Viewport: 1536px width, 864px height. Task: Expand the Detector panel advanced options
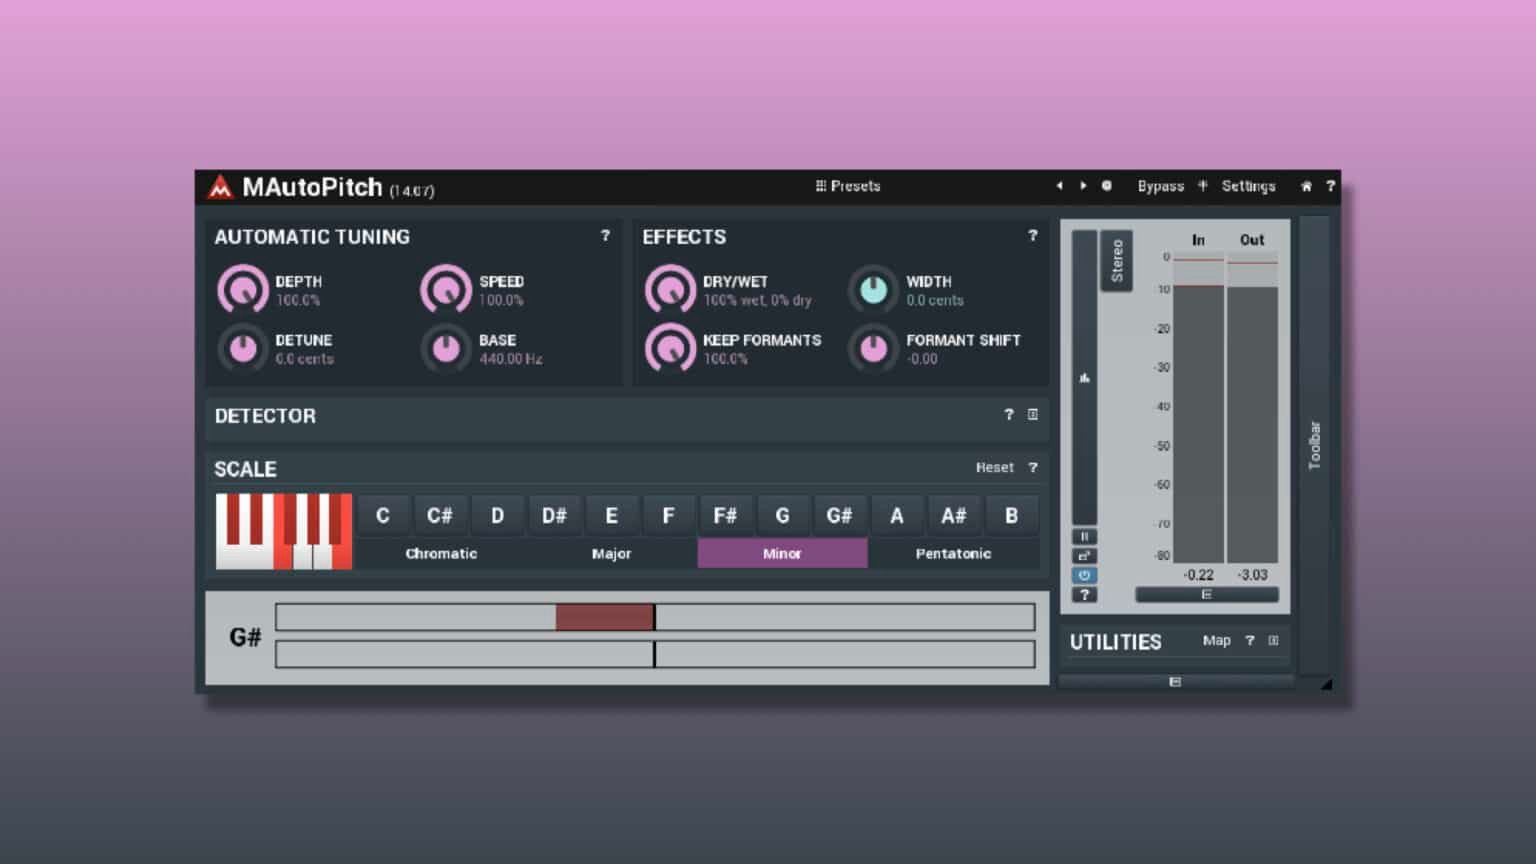click(x=1033, y=415)
